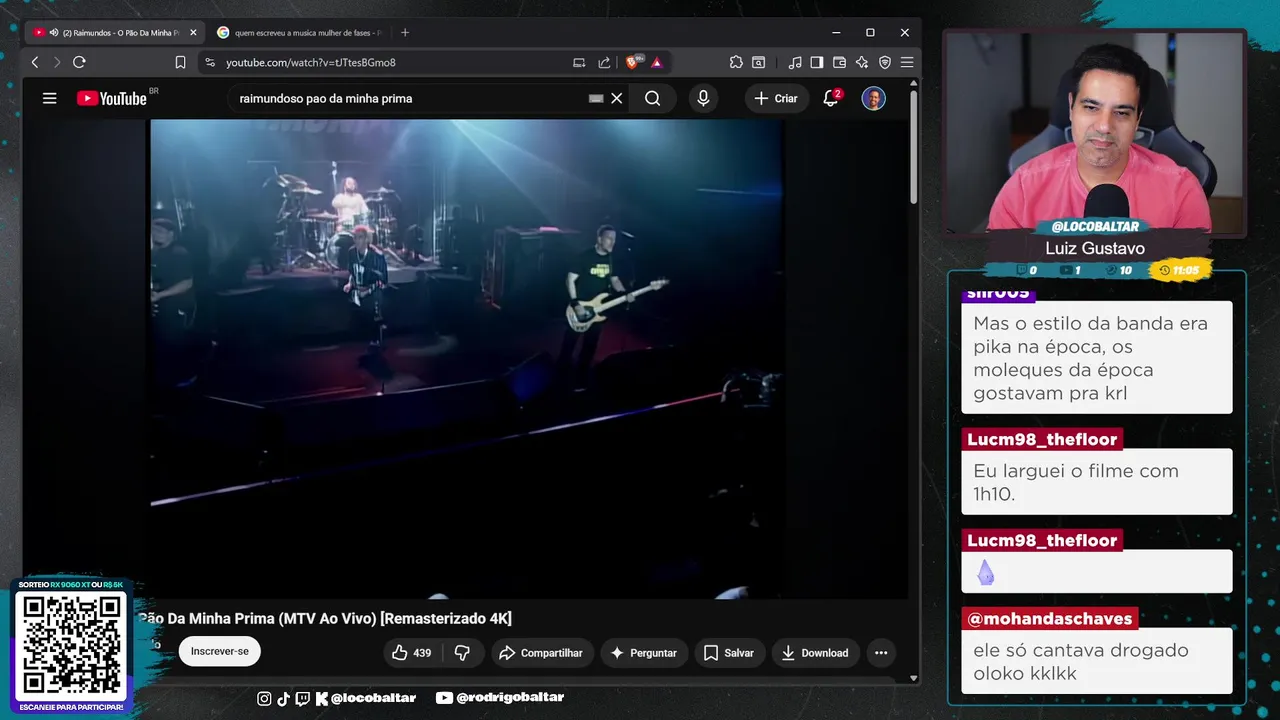Click the Perguntar button
The width and height of the screenshot is (1280, 720).
pos(644,653)
